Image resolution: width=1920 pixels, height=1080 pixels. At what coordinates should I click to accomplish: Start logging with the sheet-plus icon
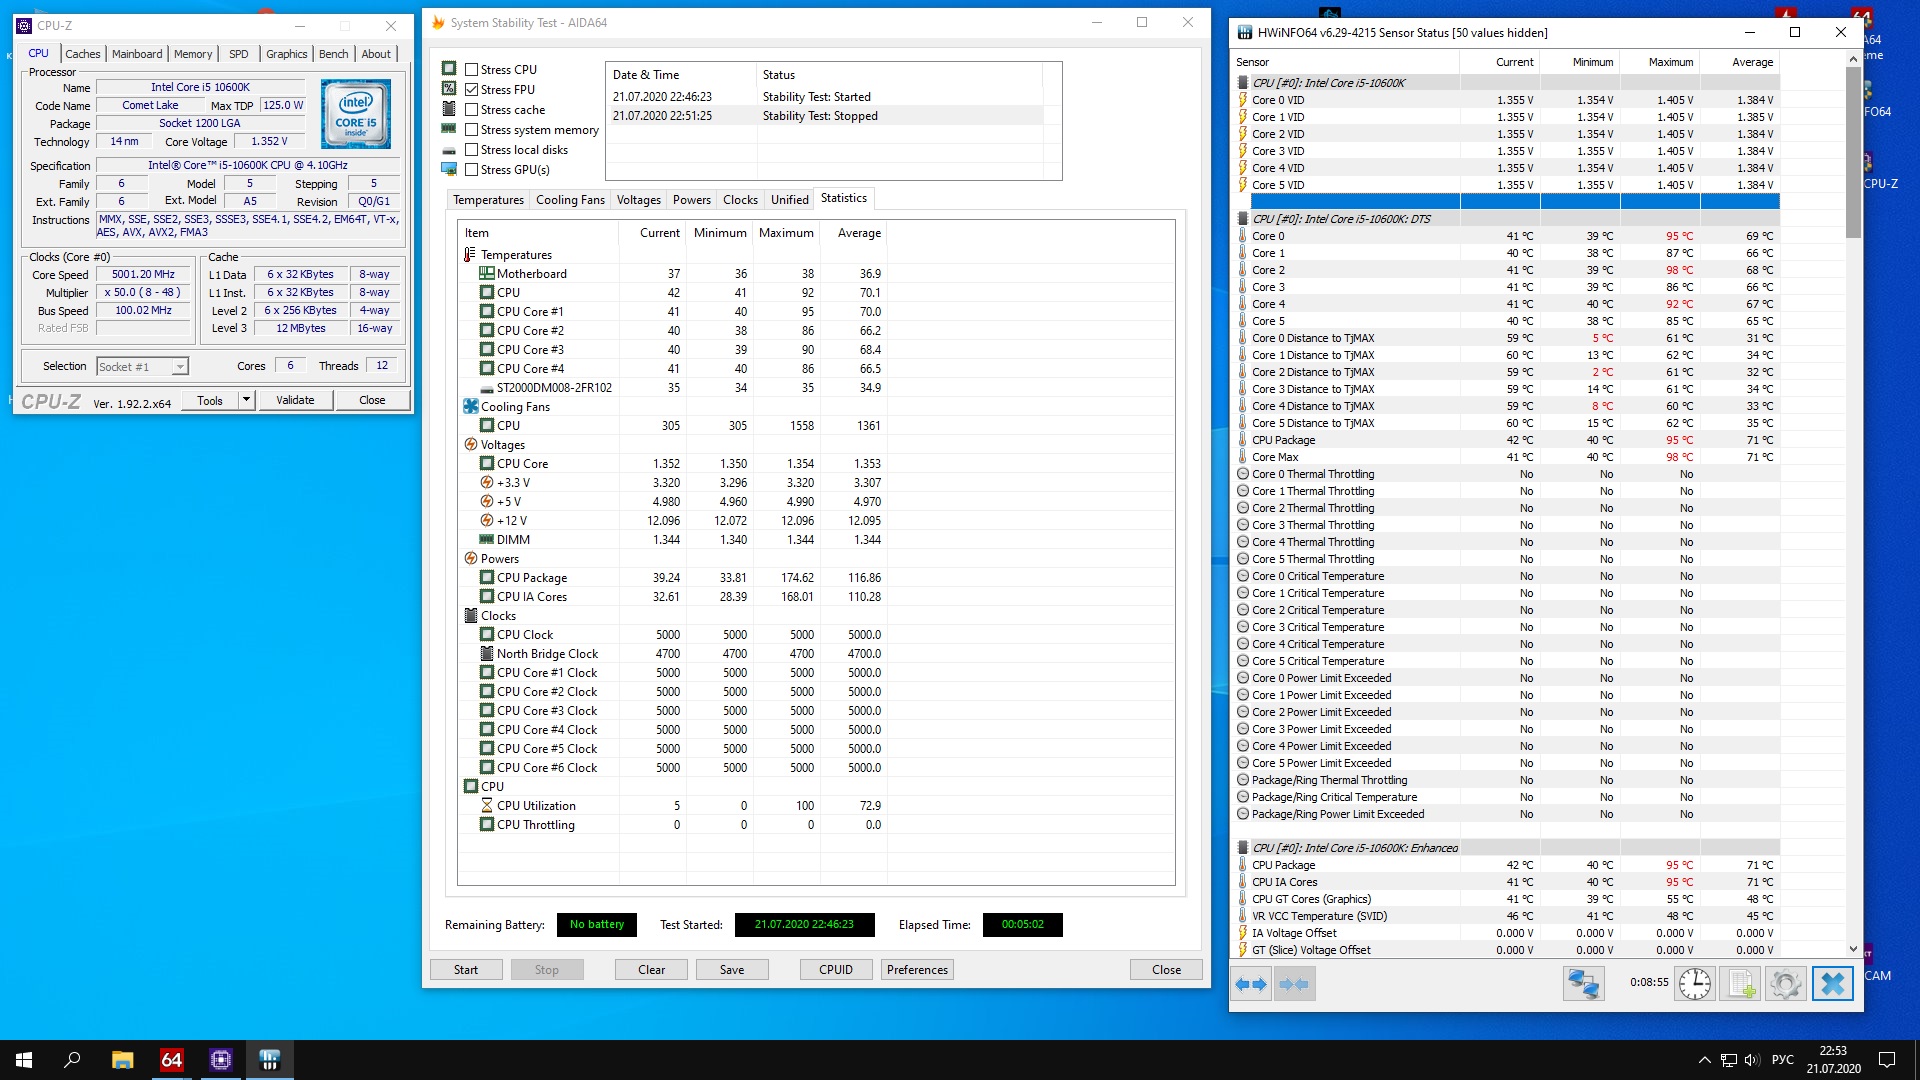pos(1741,984)
